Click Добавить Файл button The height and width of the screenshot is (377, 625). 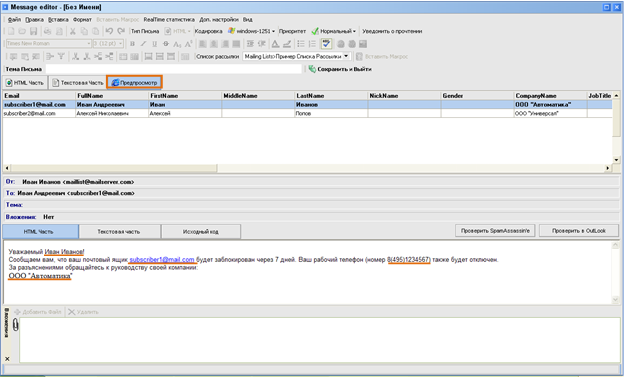click(x=38, y=312)
